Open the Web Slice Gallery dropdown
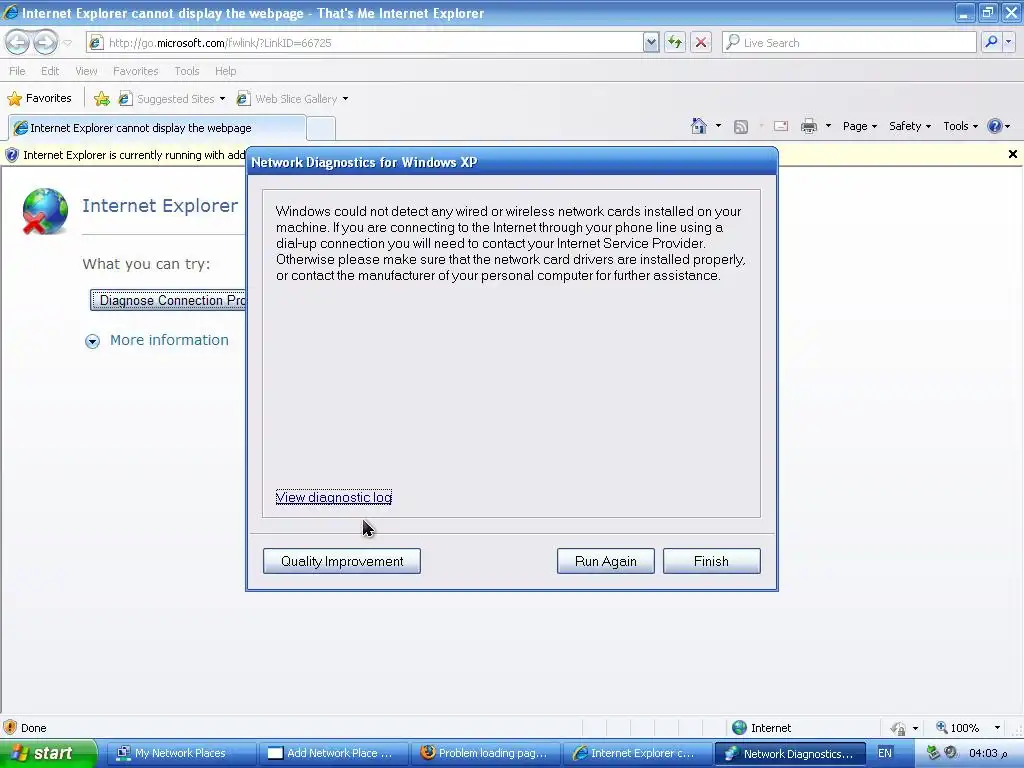The width and height of the screenshot is (1024, 768). (x=293, y=99)
